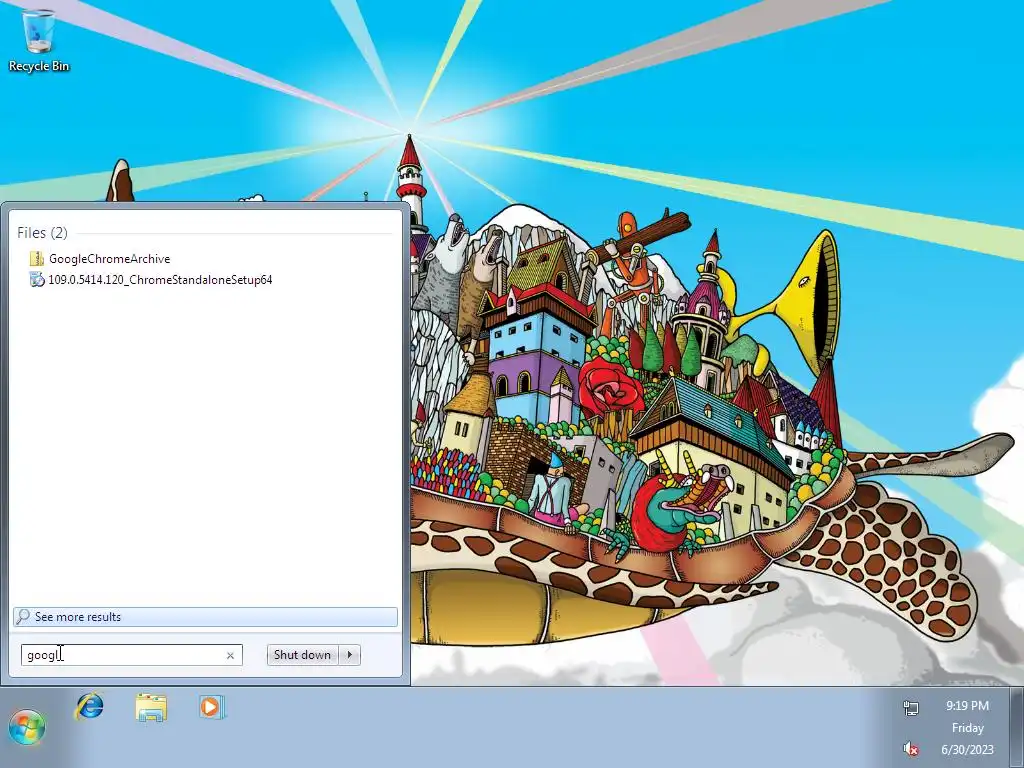Select the 109.0.5414.120_ChromeStandaloneSetup64 result text

pyautogui.click(x=160, y=280)
